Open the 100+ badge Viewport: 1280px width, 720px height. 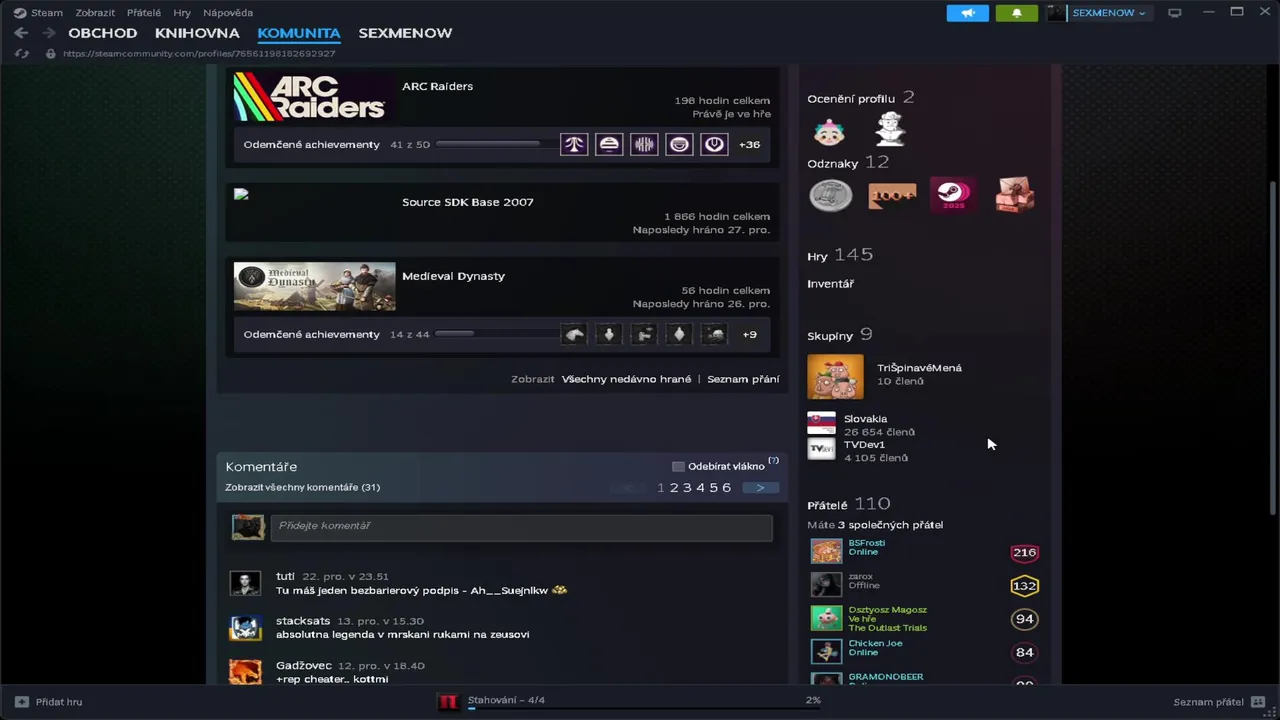click(x=892, y=195)
